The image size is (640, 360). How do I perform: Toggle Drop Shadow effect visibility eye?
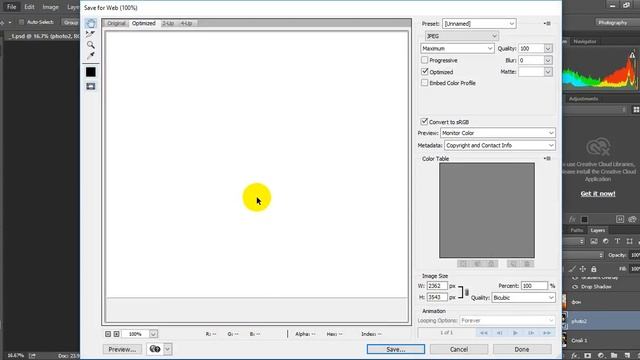pyautogui.click(x=575, y=287)
